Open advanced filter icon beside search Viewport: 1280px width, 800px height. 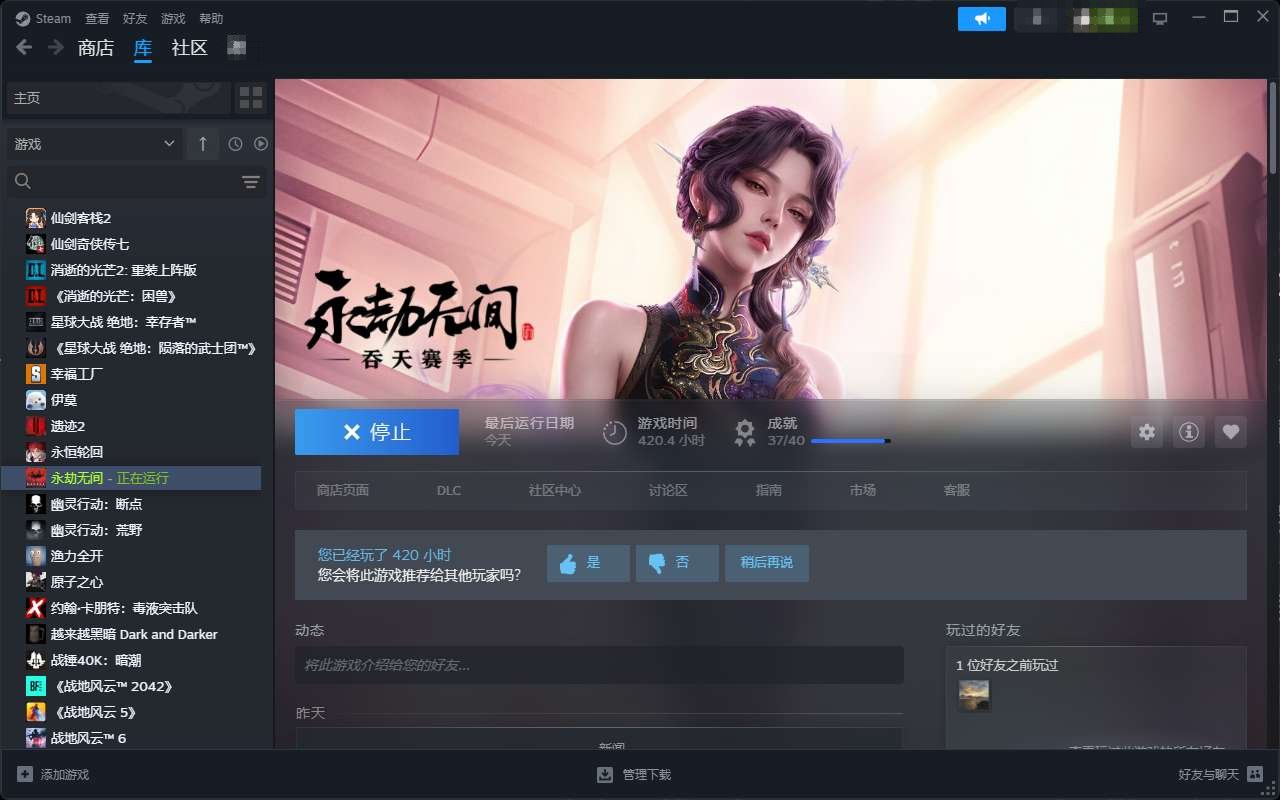[250, 181]
